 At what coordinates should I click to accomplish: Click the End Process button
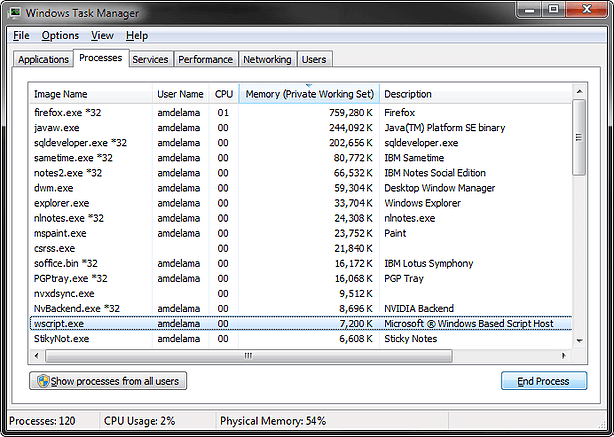point(544,381)
